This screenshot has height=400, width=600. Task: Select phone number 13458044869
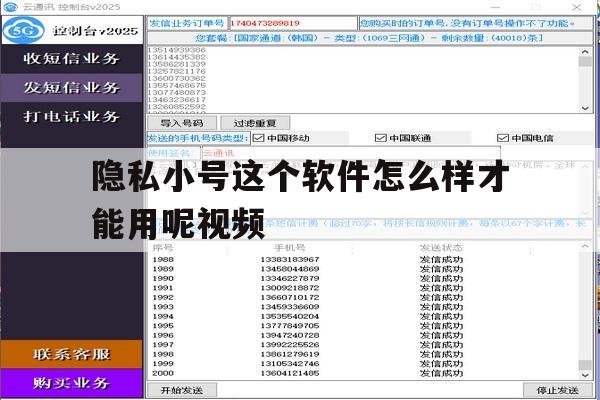coord(290,269)
